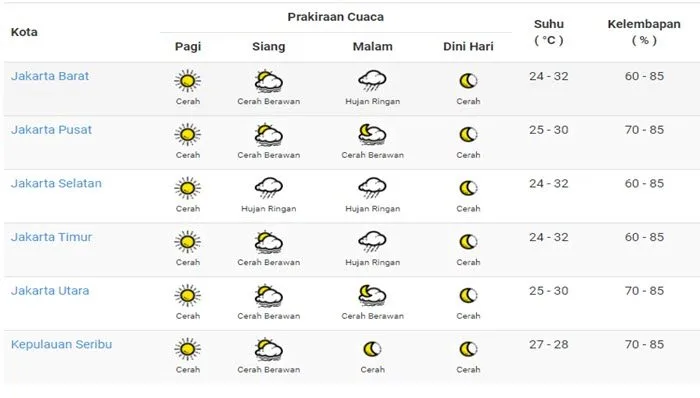700x398 pixels.
Task: Click the Dini Hari column header
Action: pos(468,46)
